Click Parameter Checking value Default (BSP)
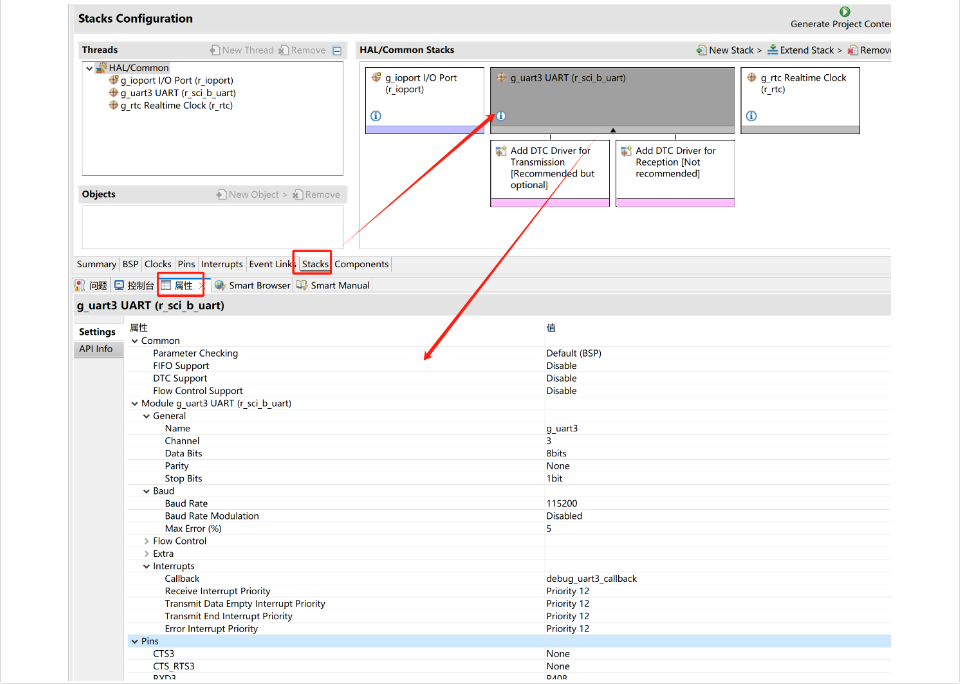960x684 pixels. (x=574, y=353)
